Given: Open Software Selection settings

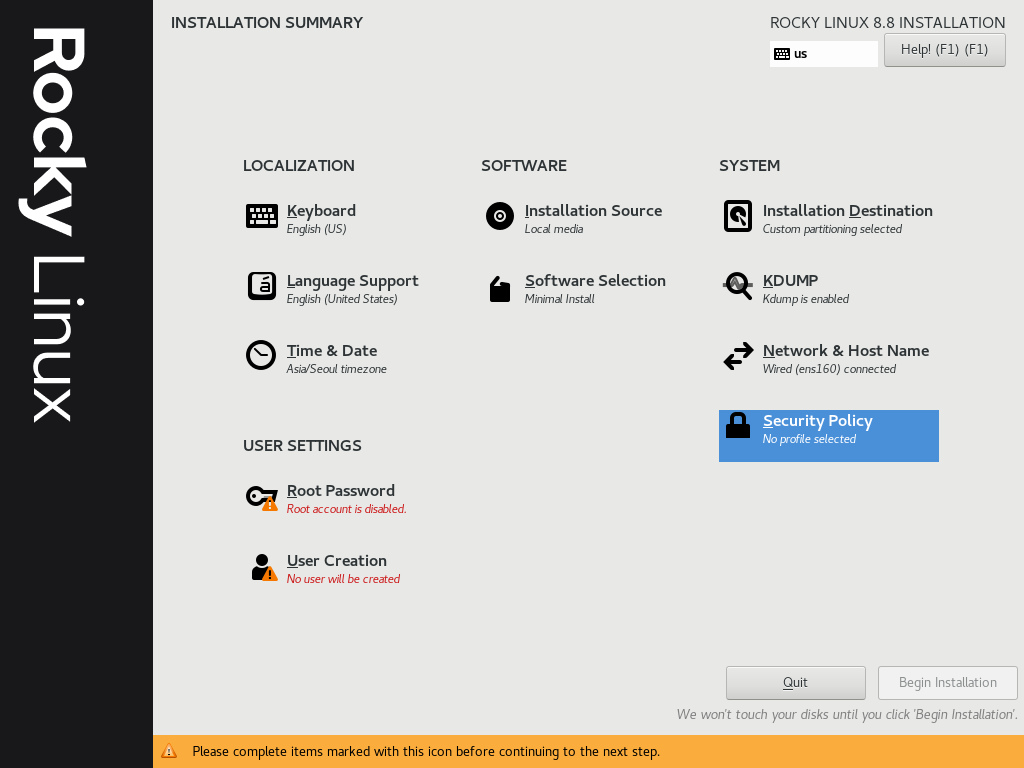Looking at the screenshot, I should [595, 281].
